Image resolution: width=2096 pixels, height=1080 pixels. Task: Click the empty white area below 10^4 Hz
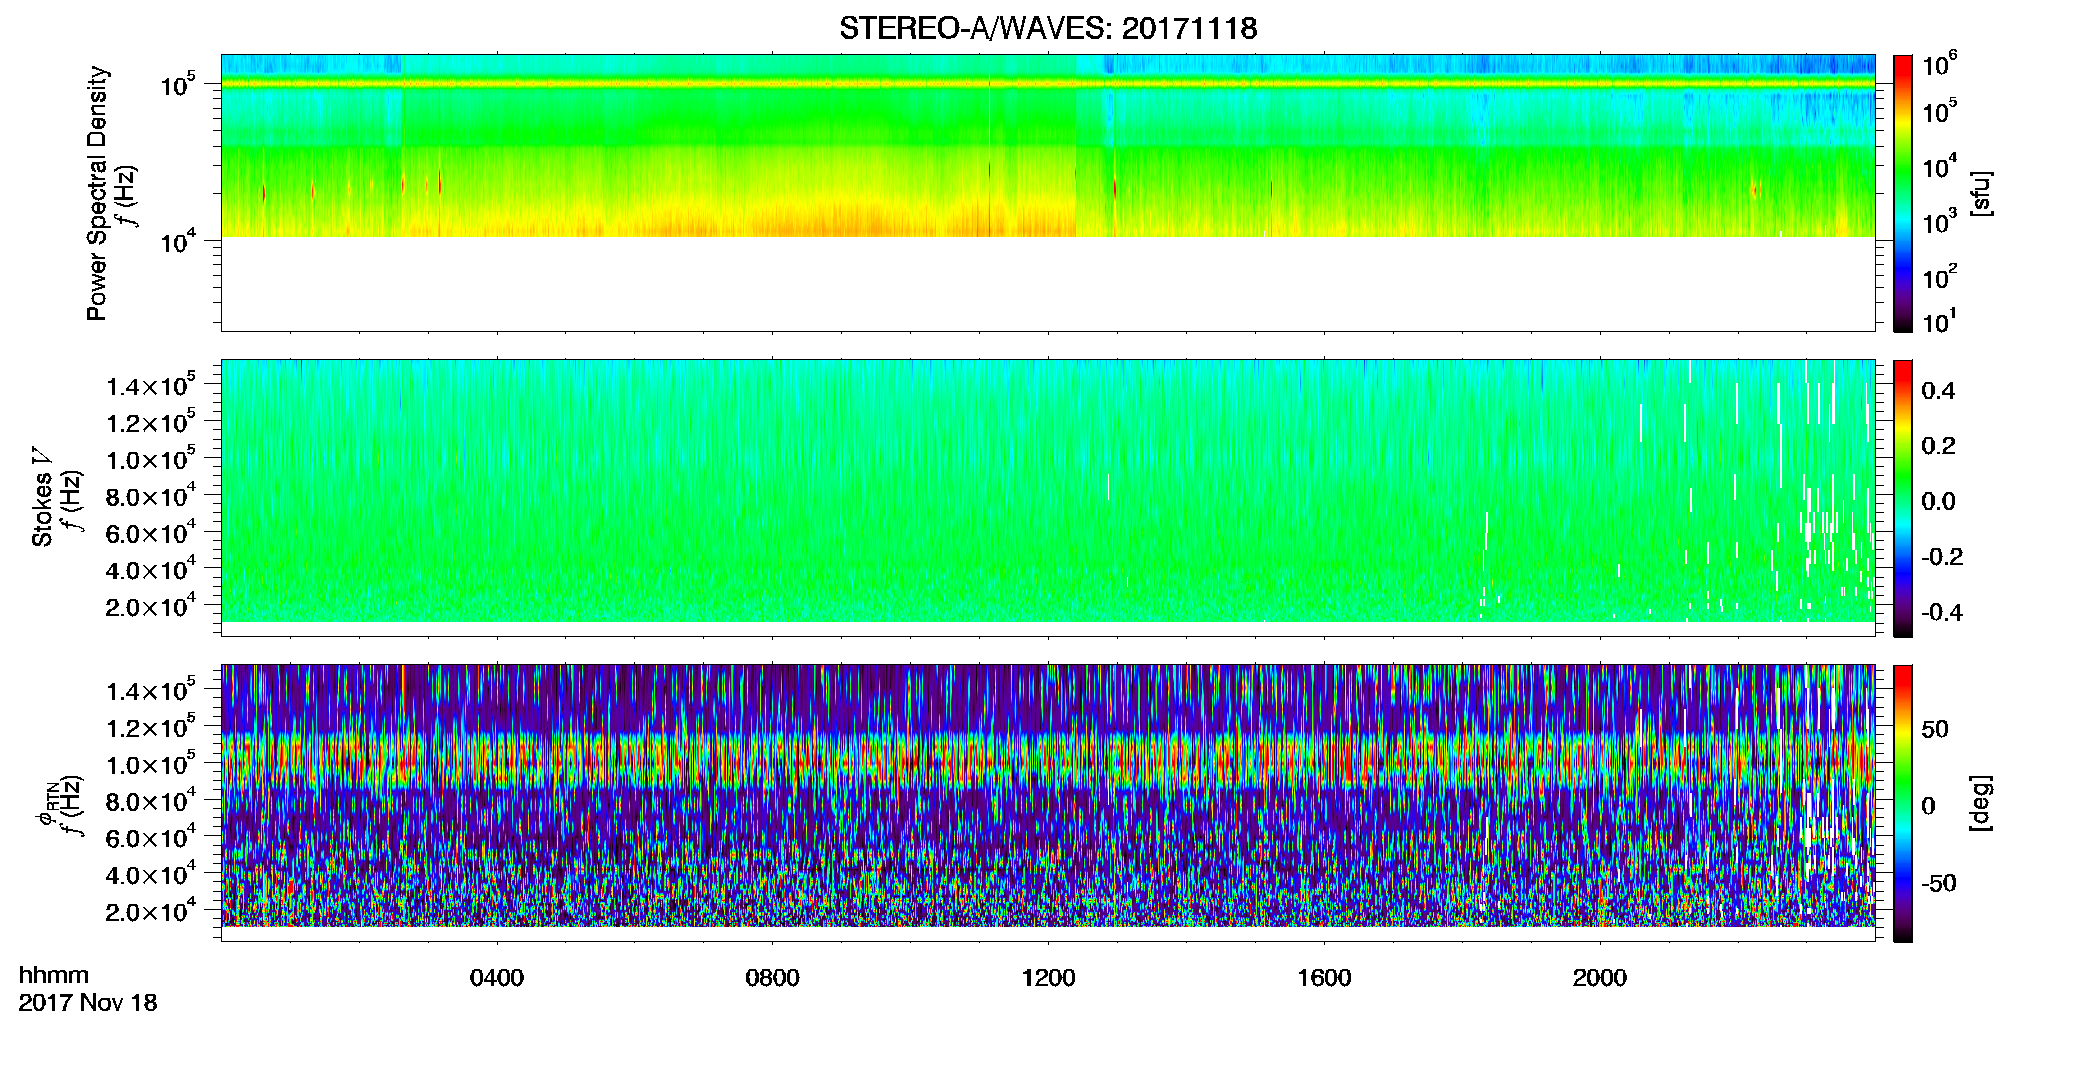(x=1048, y=284)
